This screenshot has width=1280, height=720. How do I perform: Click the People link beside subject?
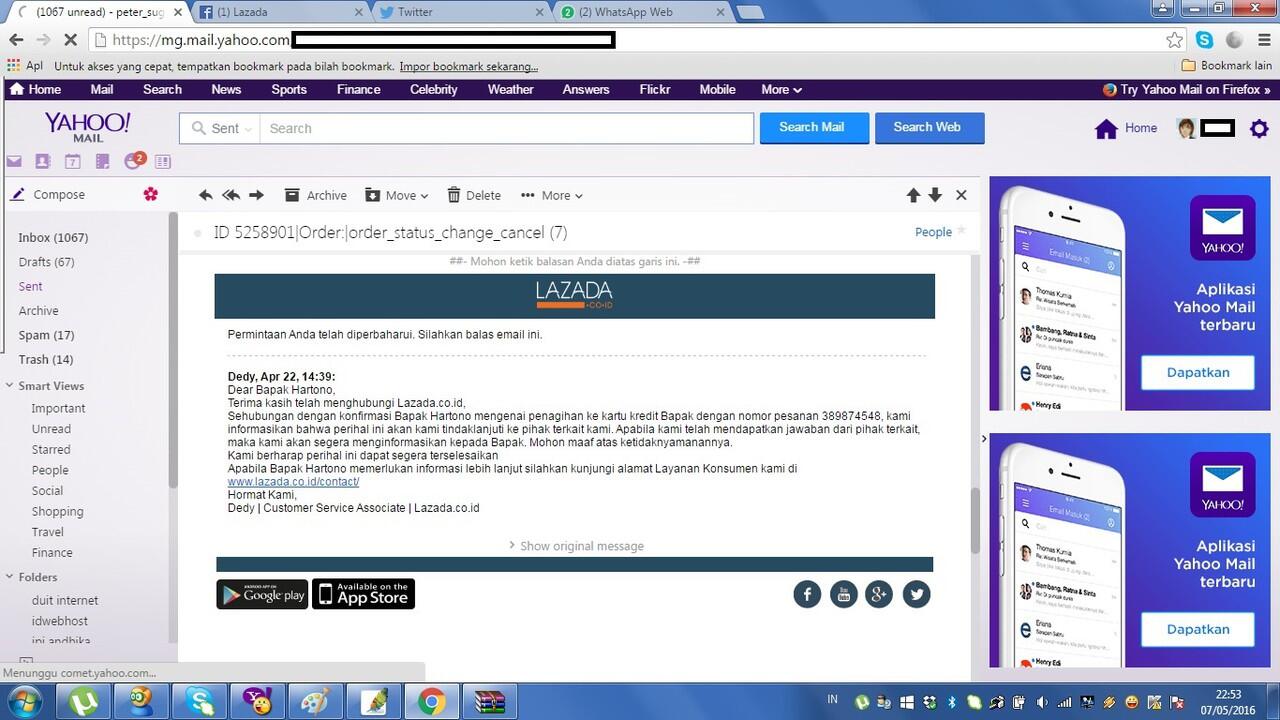(933, 232)
